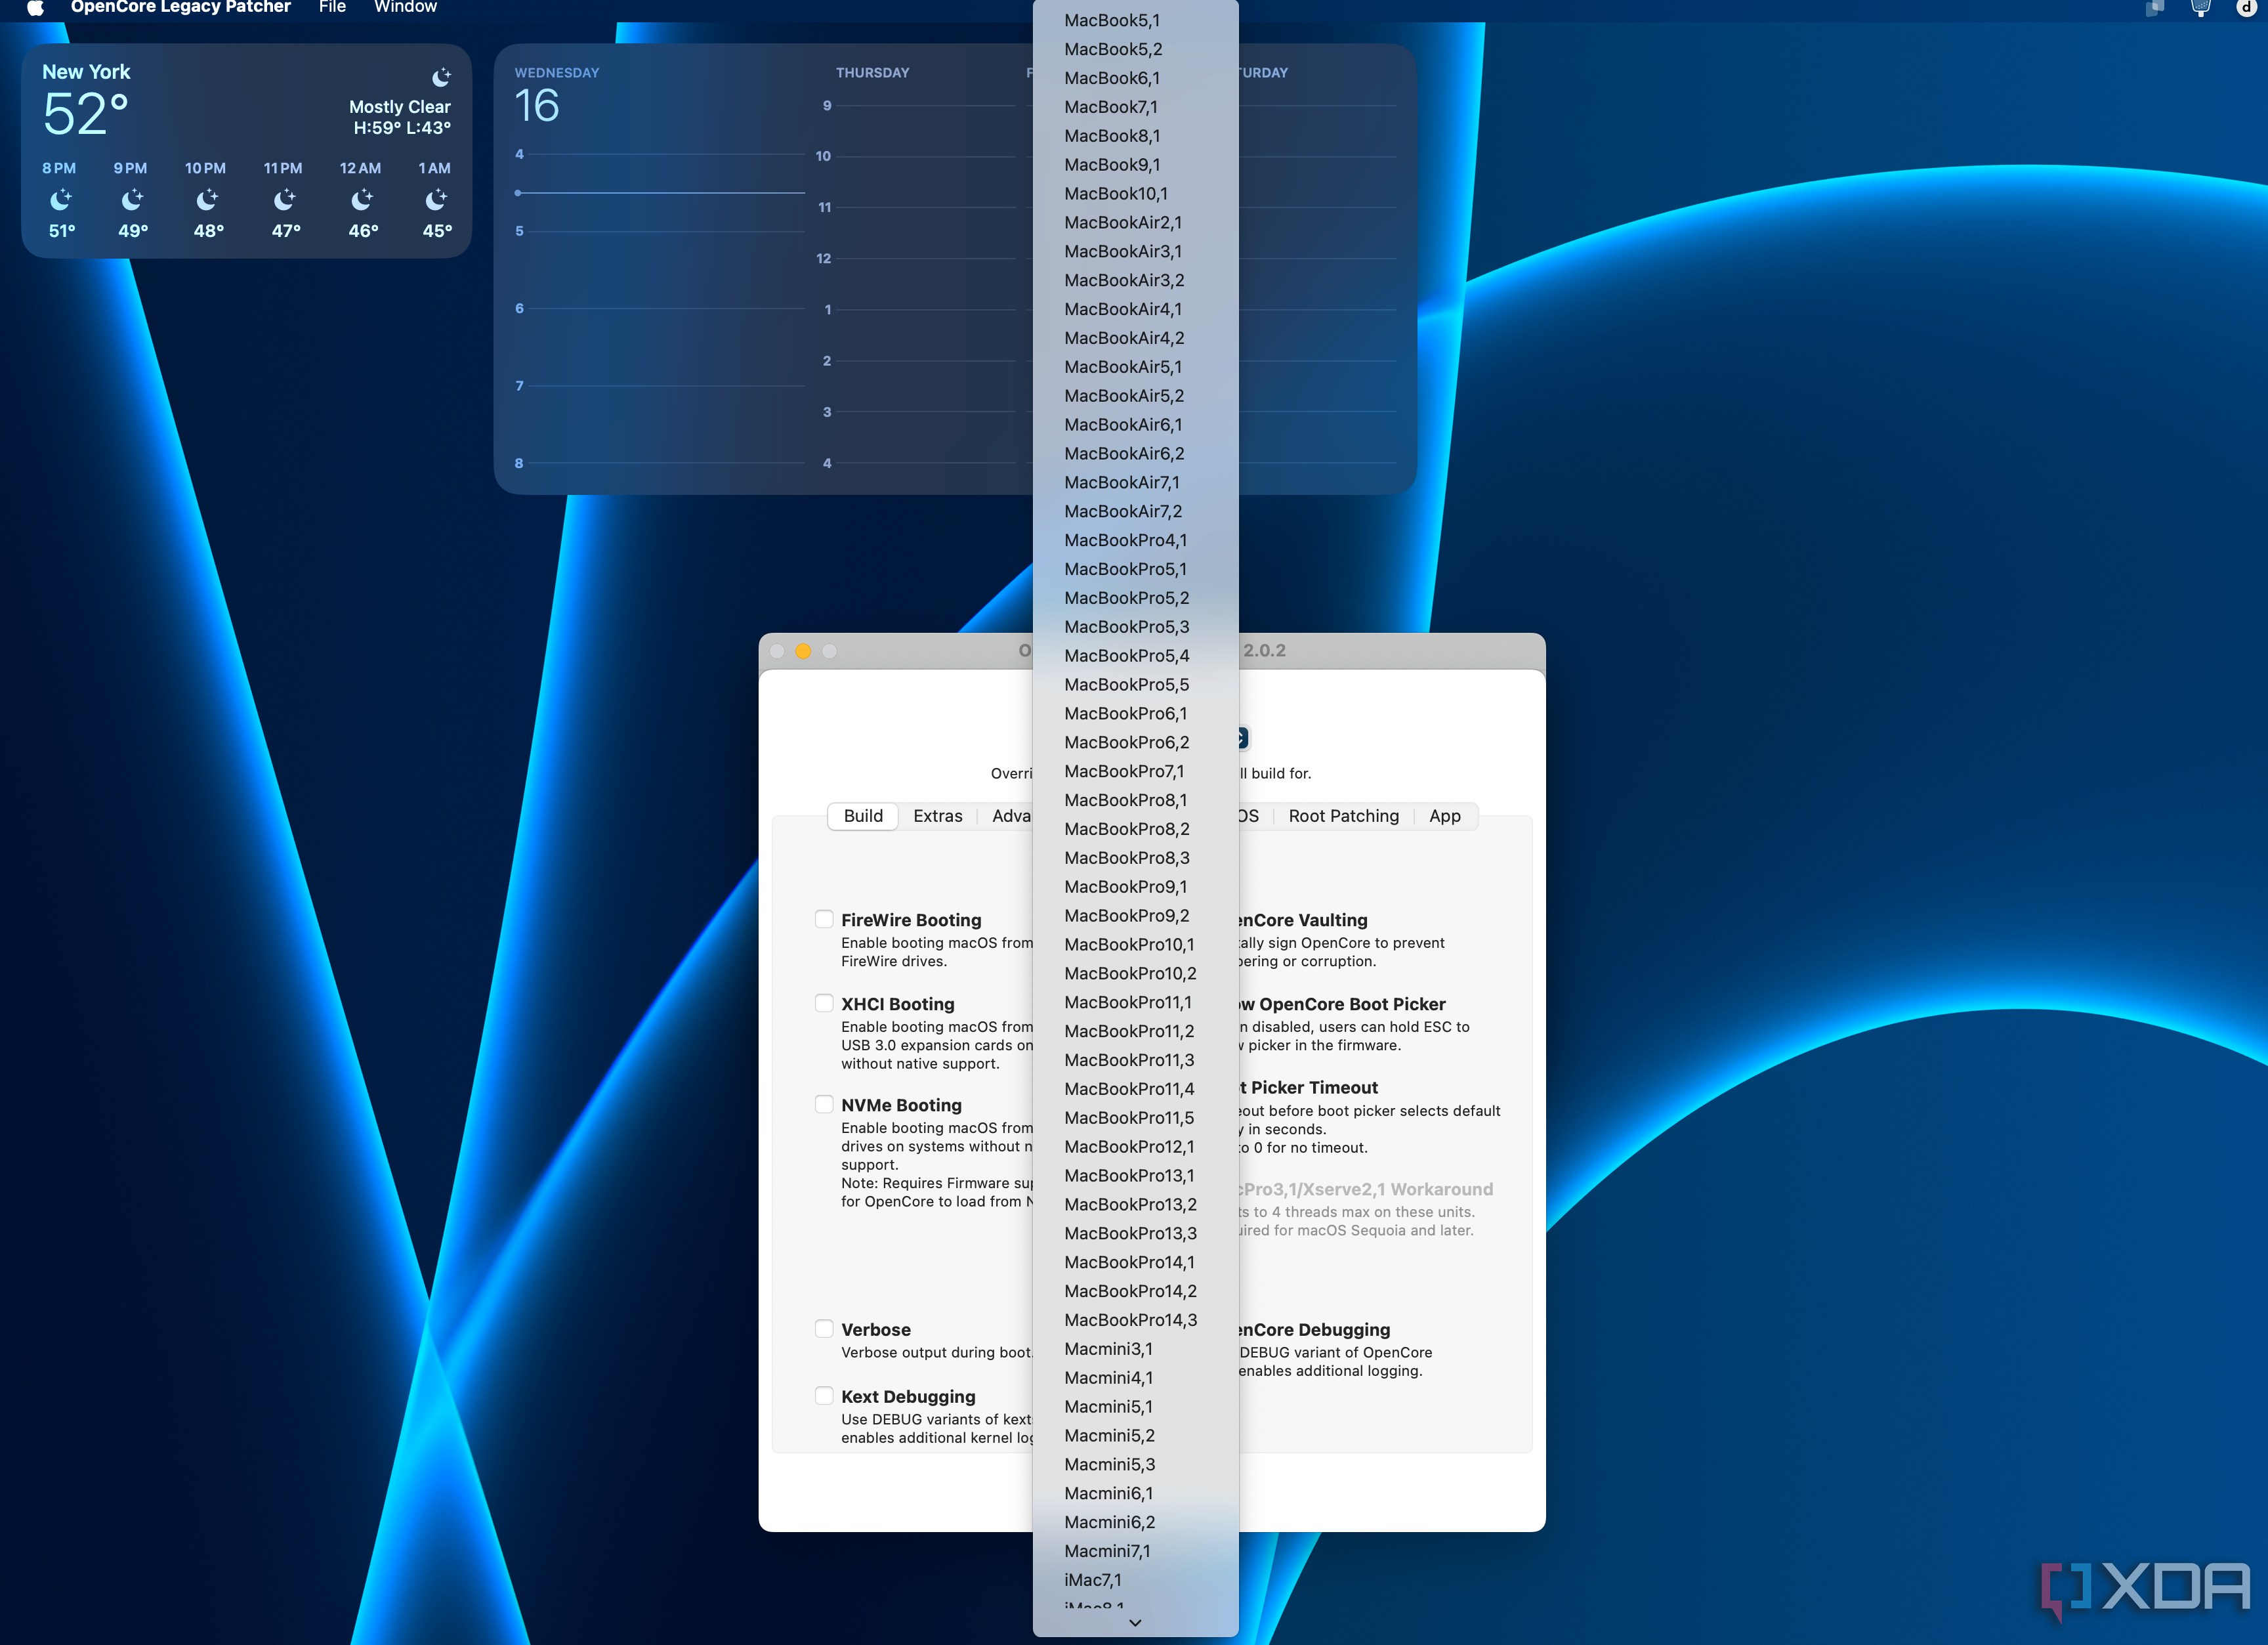This screenshot has height=1645, width=2268.
Task: Select MacBookAir3,2 from the model list
Action: tap(1135, 280)
